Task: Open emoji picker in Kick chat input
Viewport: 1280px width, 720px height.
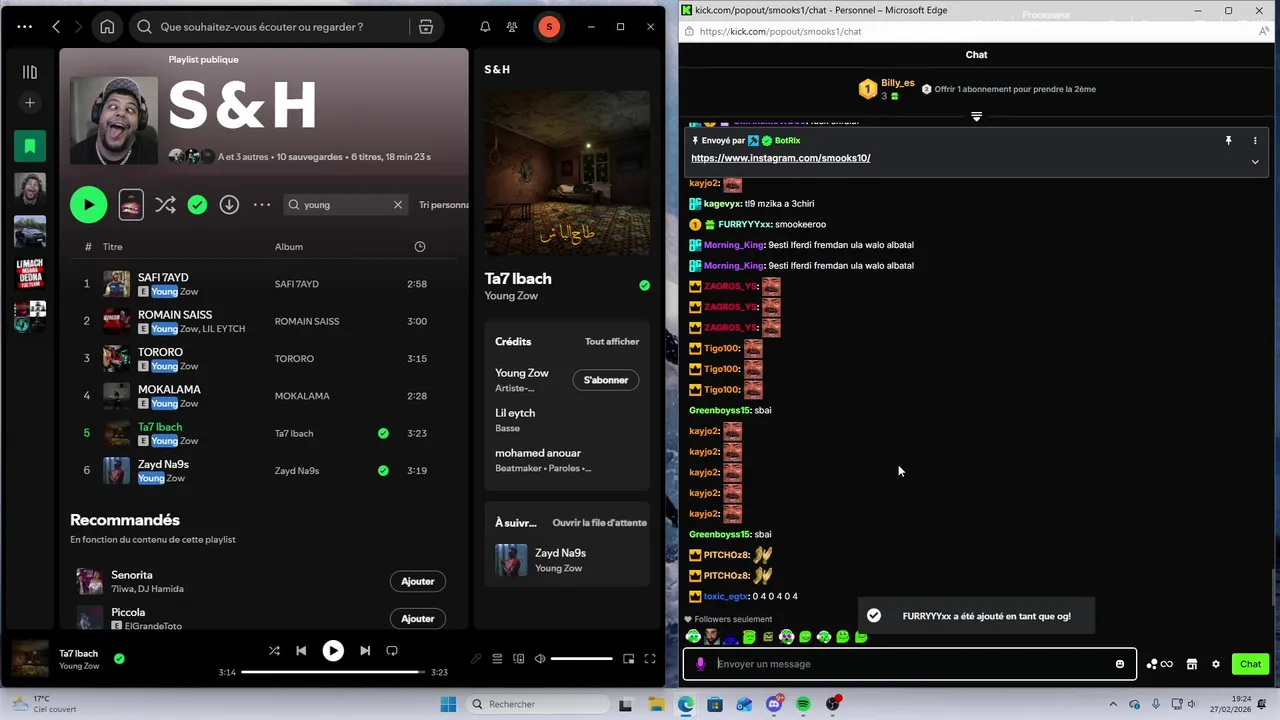Action: click(1120, 664)
